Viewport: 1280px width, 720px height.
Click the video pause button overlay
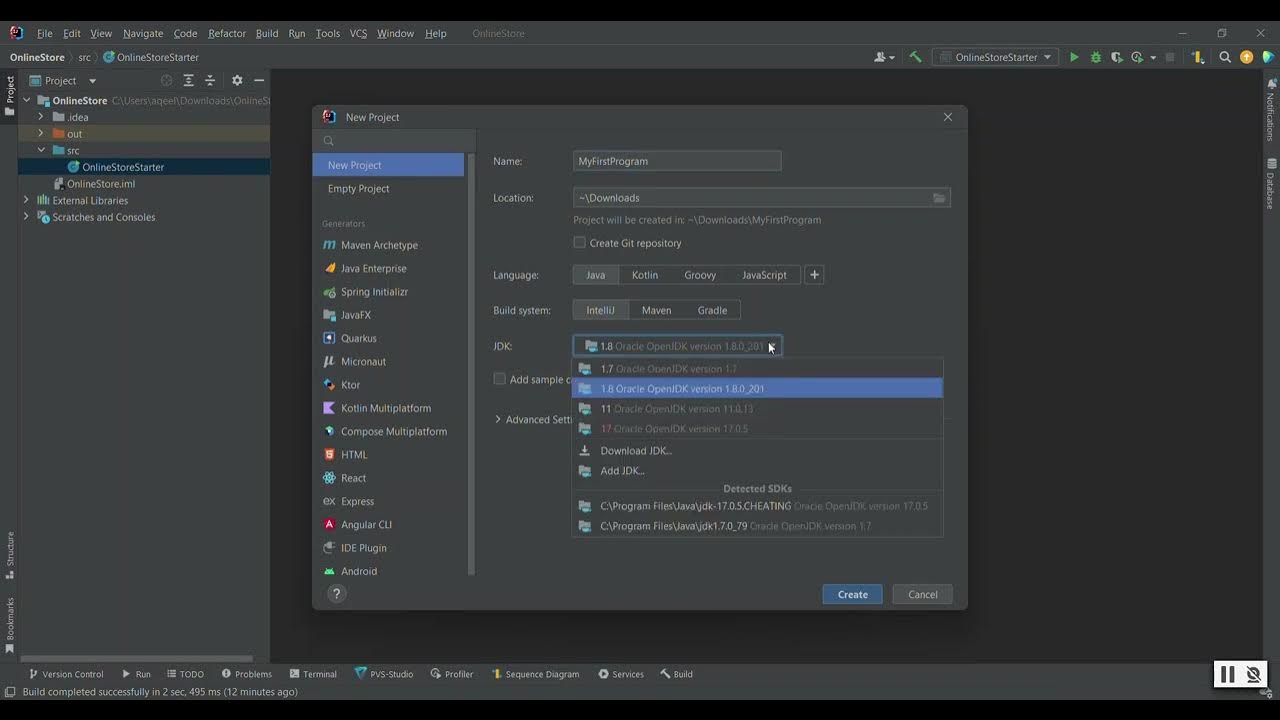click(x=1227, y=675)
